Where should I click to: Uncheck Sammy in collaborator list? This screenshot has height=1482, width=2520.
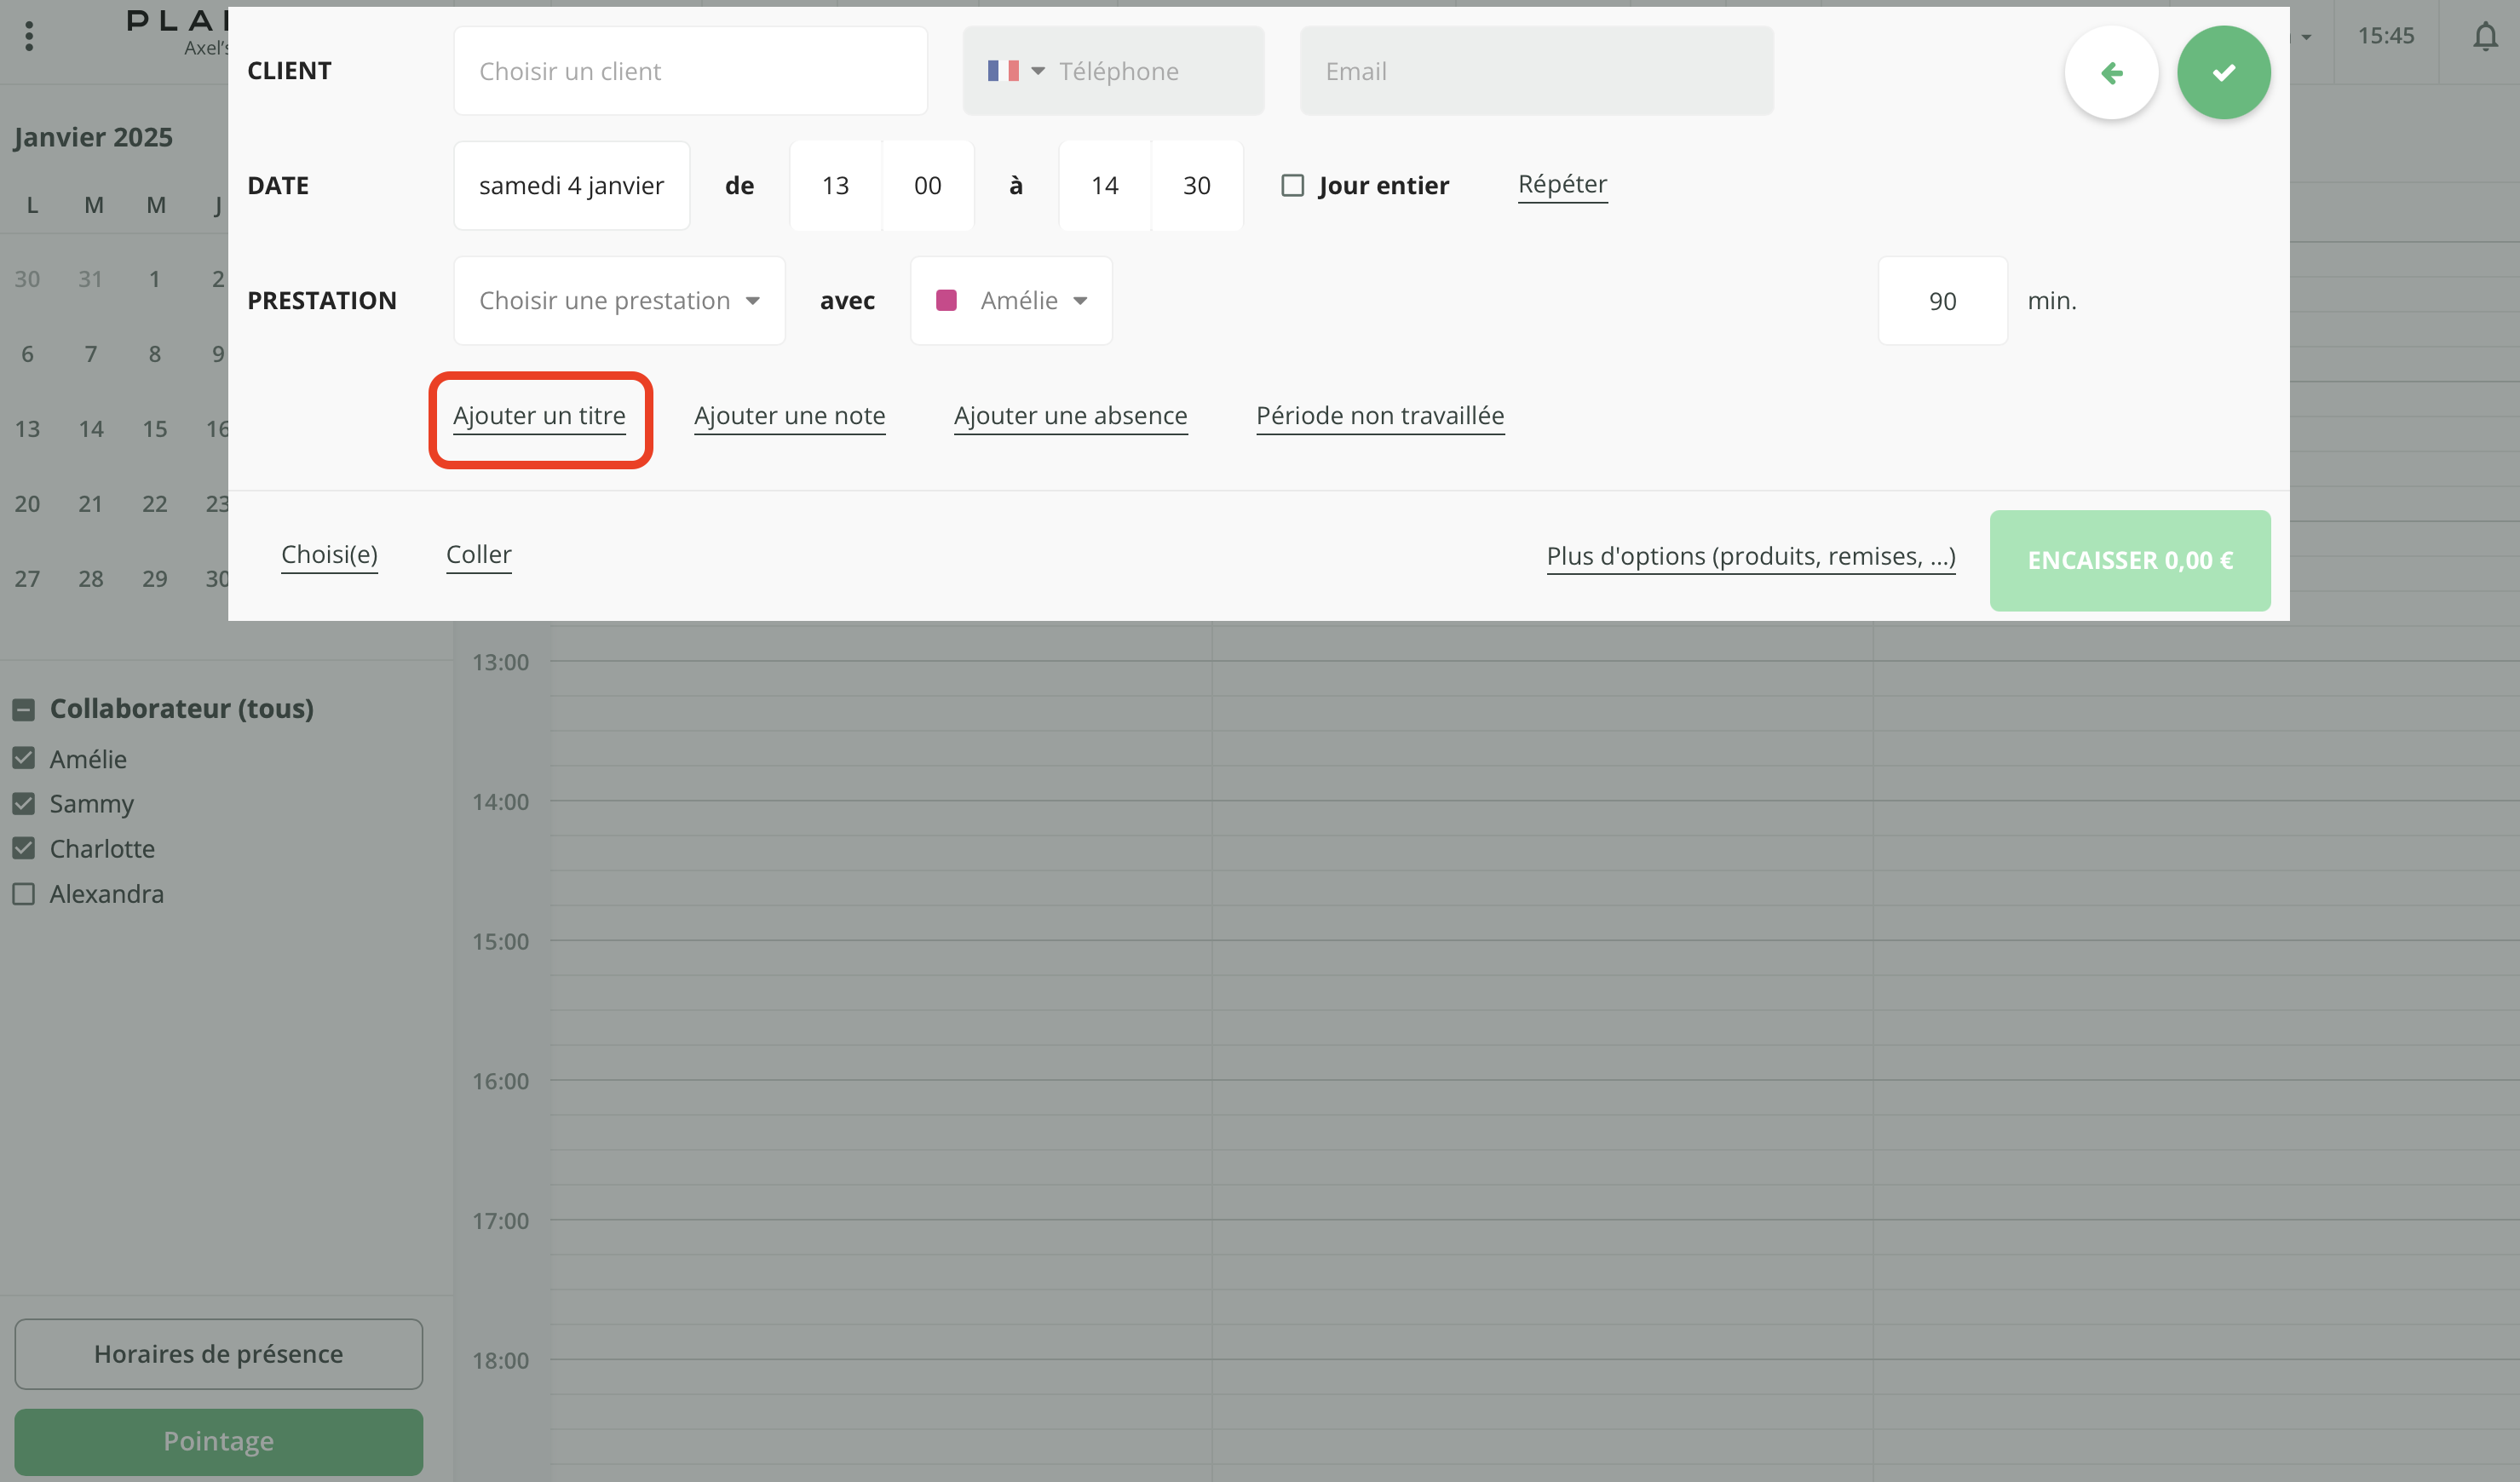tap(24, 804)
